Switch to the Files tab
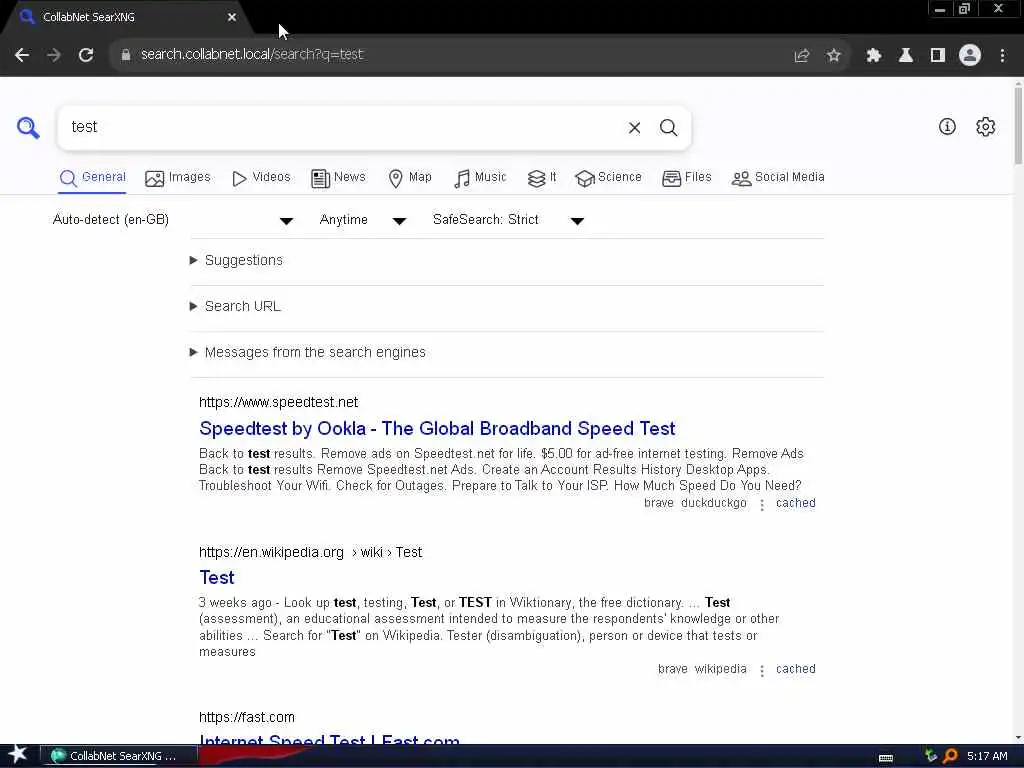This screenshot has width=1024, height=768. pos(686,178)
